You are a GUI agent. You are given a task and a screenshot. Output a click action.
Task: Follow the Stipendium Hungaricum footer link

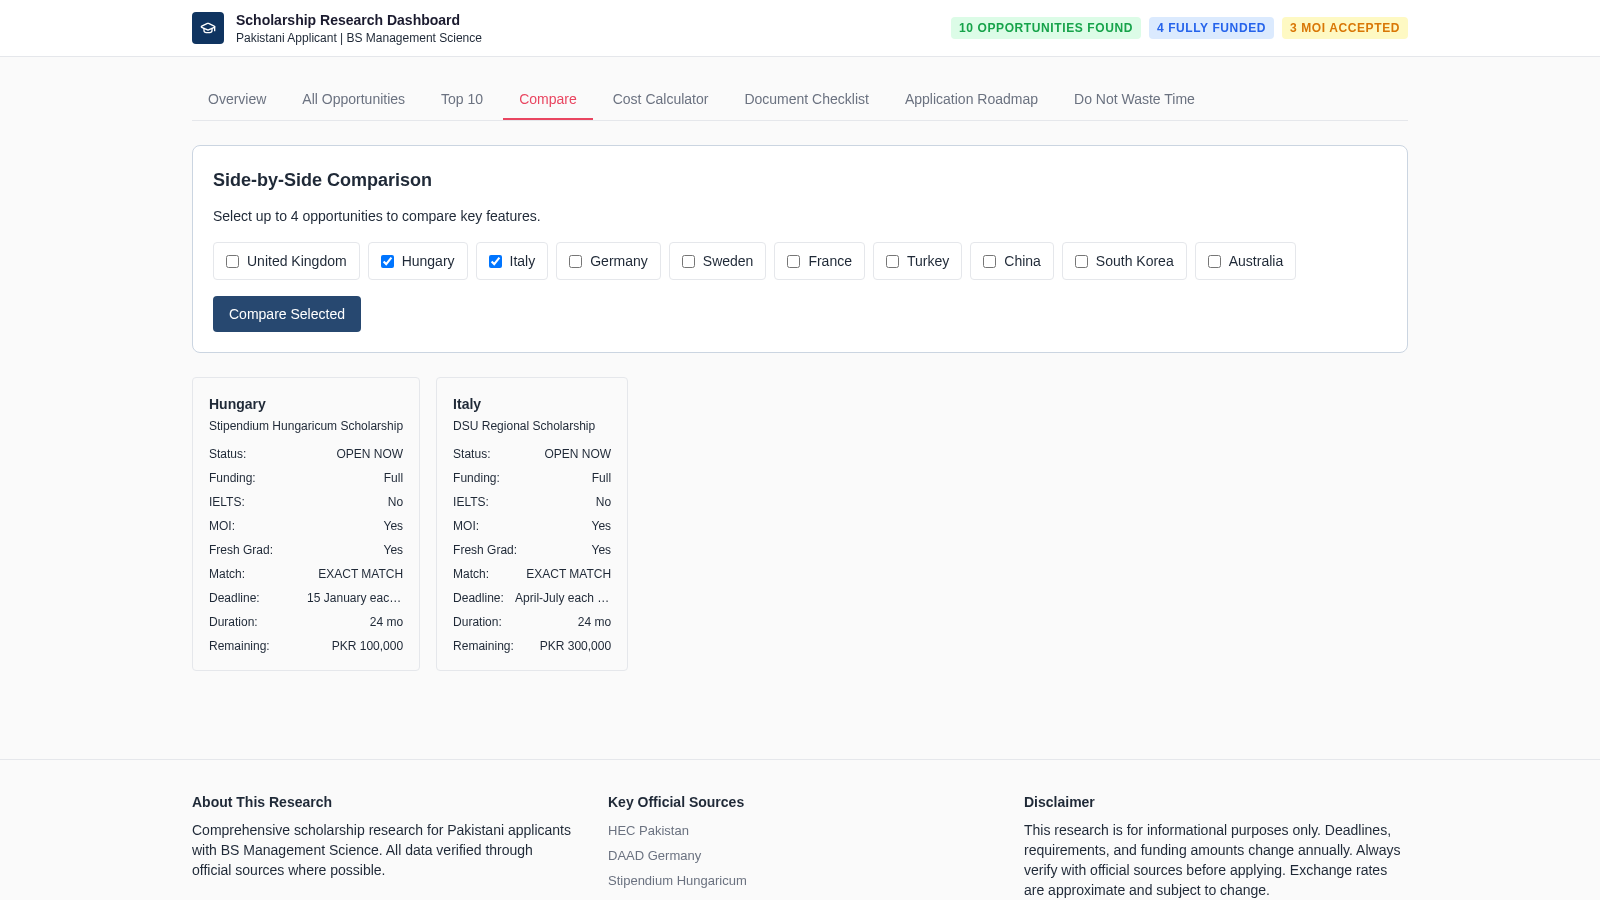[x=677, y=881]
